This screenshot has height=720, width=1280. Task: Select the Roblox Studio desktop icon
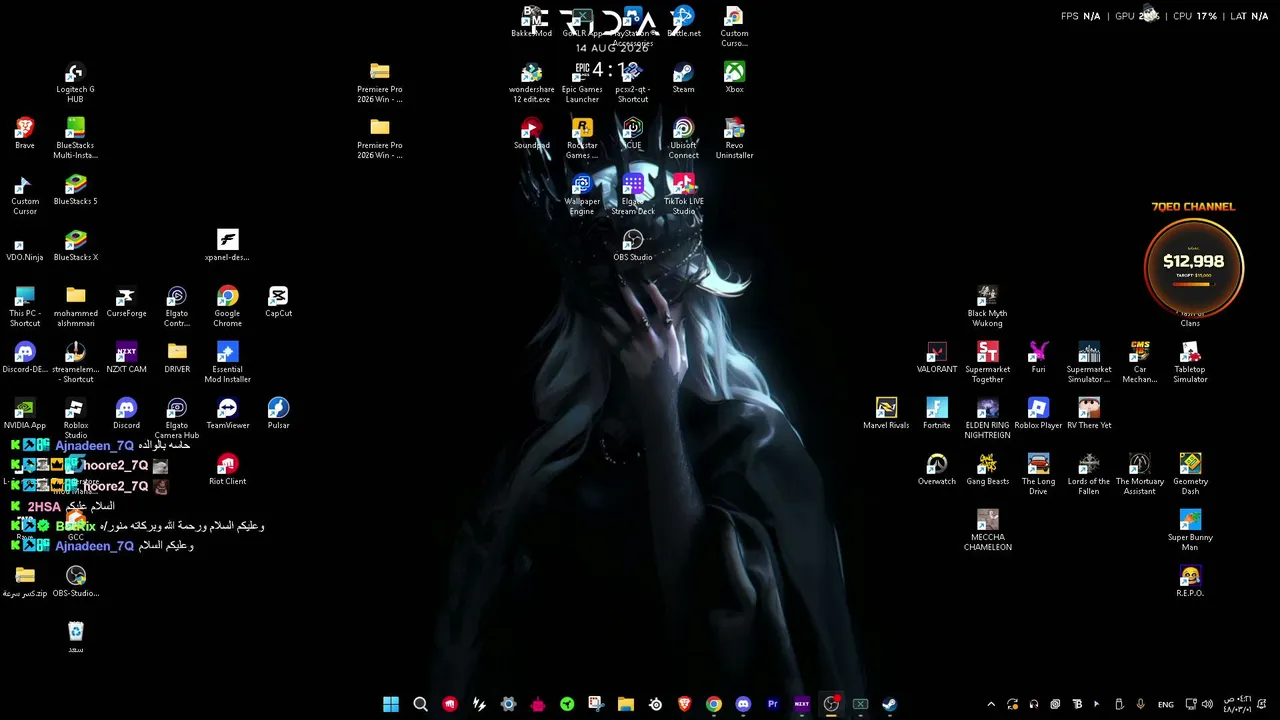coord(75,419)
